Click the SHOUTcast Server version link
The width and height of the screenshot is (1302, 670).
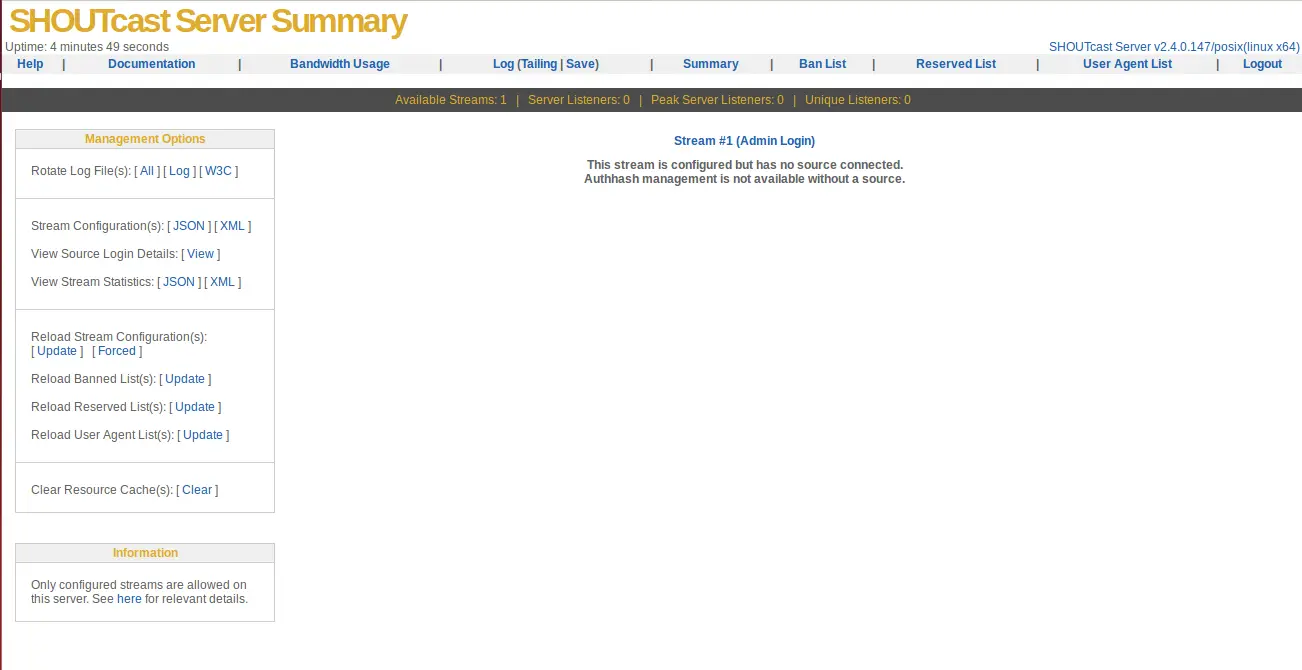(1174, 47)
